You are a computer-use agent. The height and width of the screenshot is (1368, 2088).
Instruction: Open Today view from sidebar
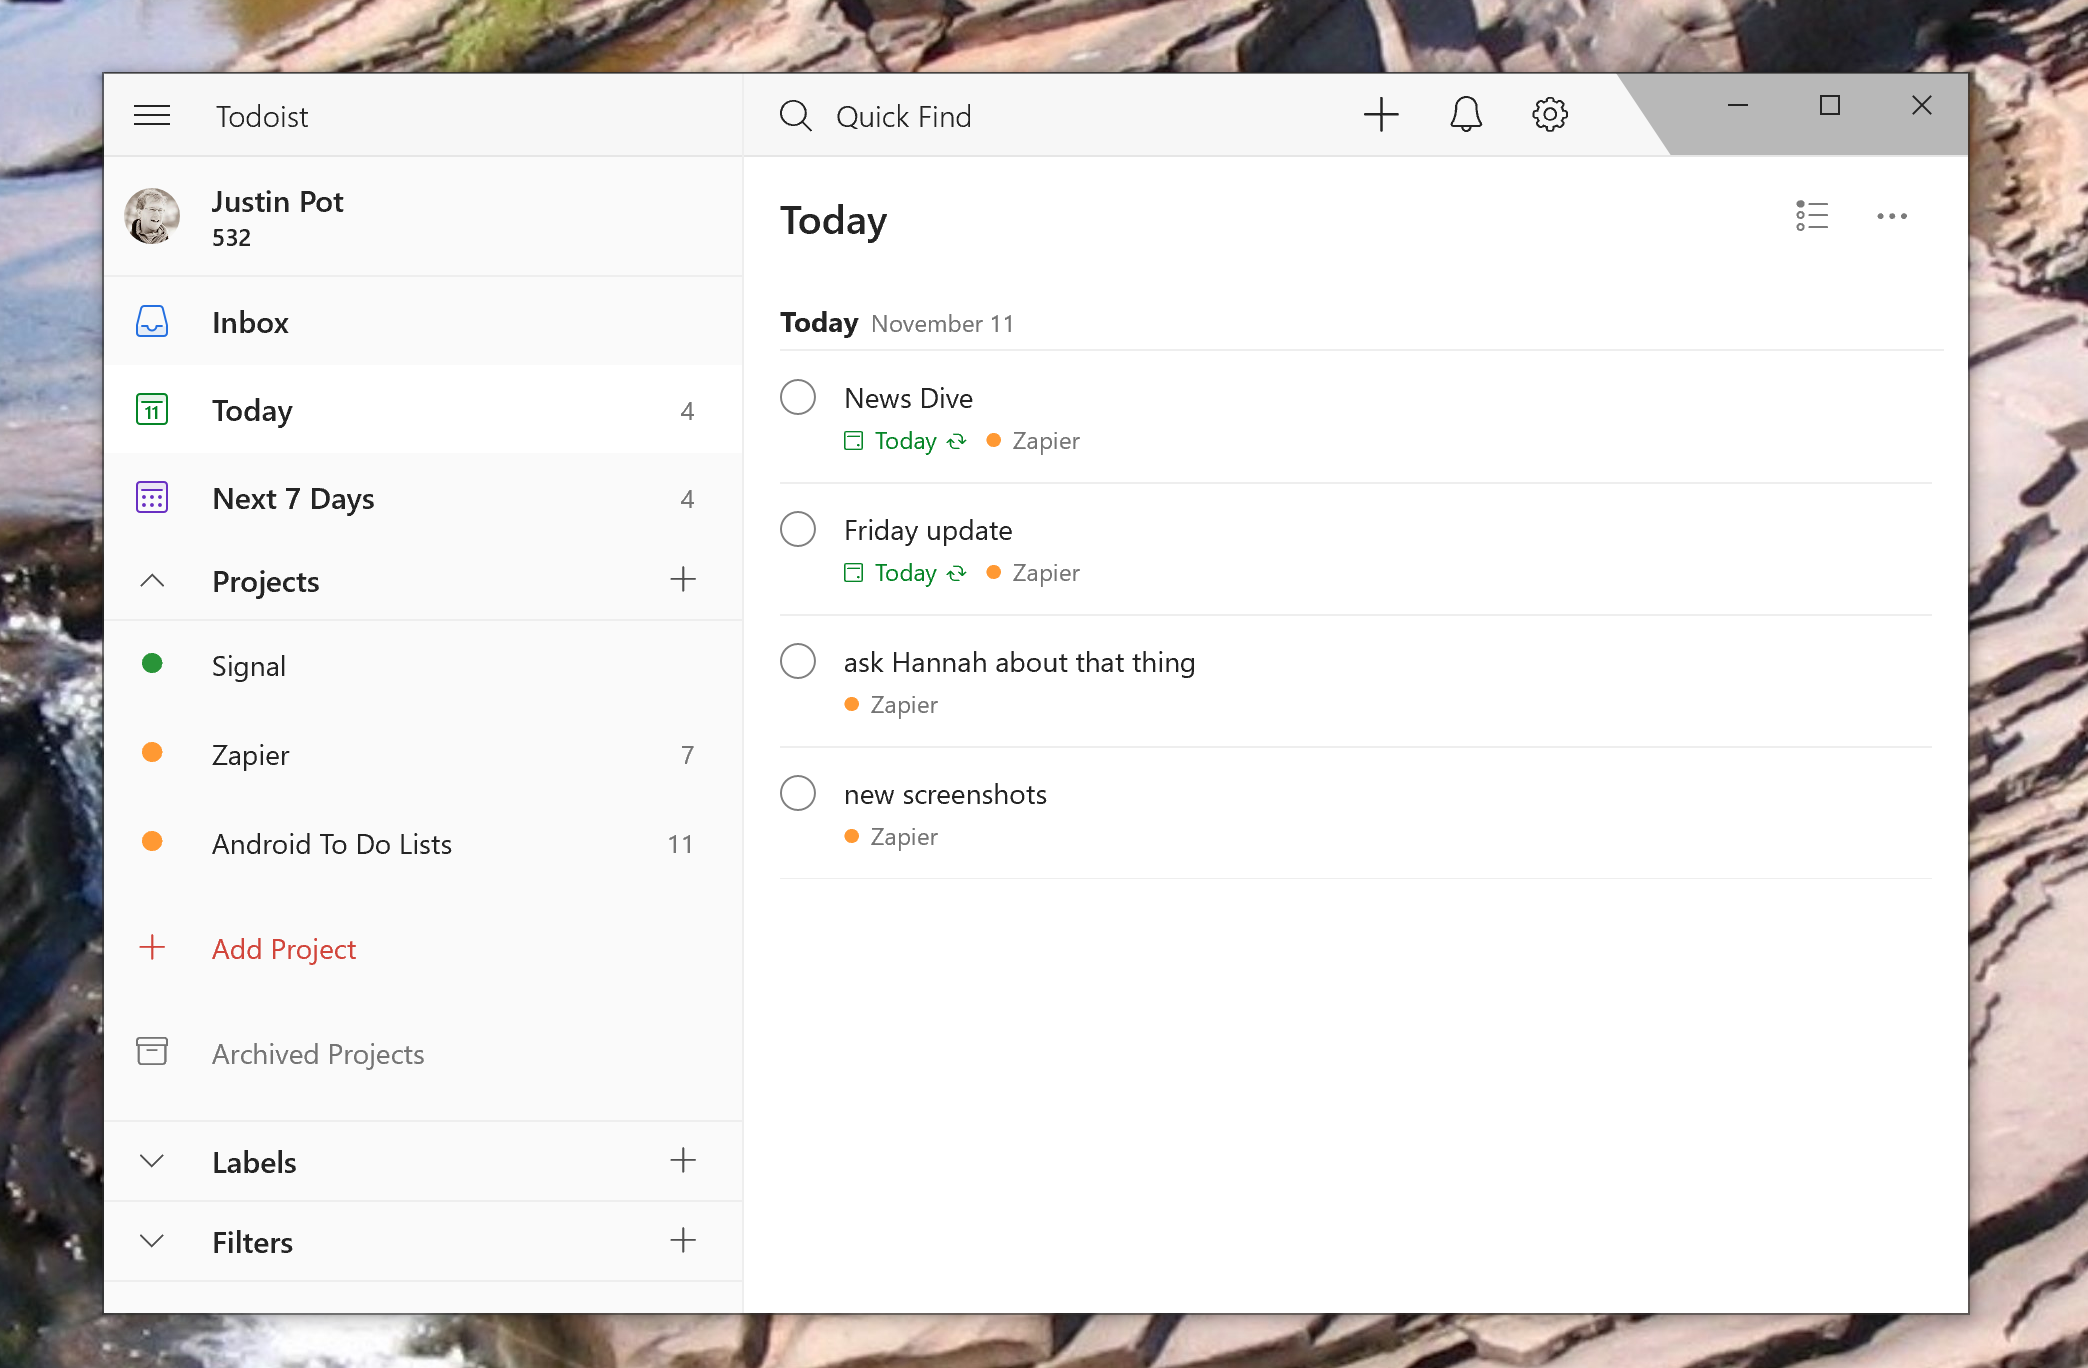(x=252, y=409)
